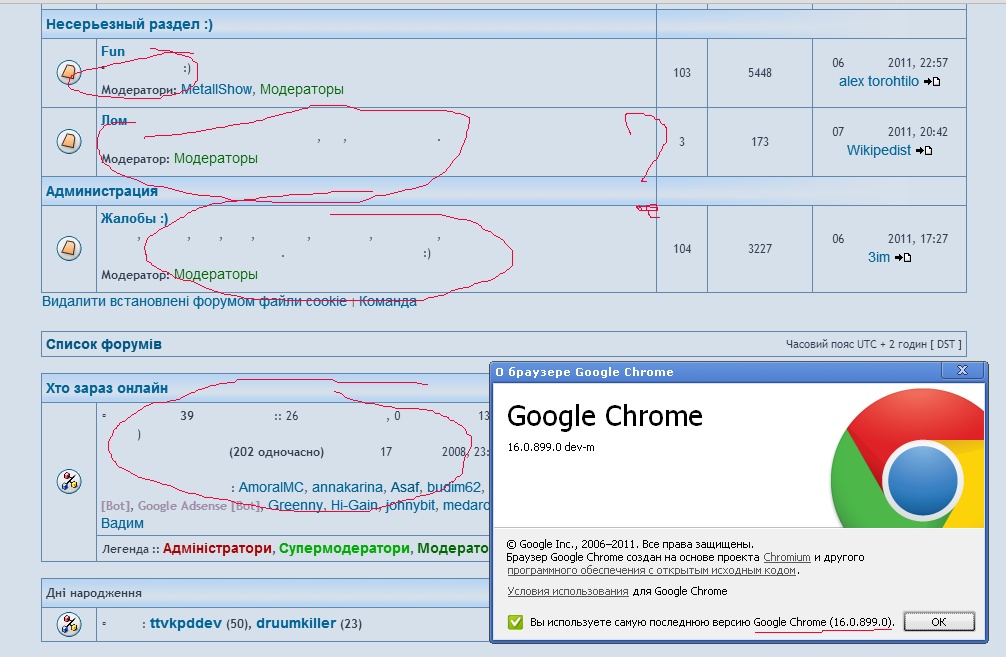Click green up-to-date check icon in dialog
This screenshot has width=1006, height=657.
tap(515, 622)
